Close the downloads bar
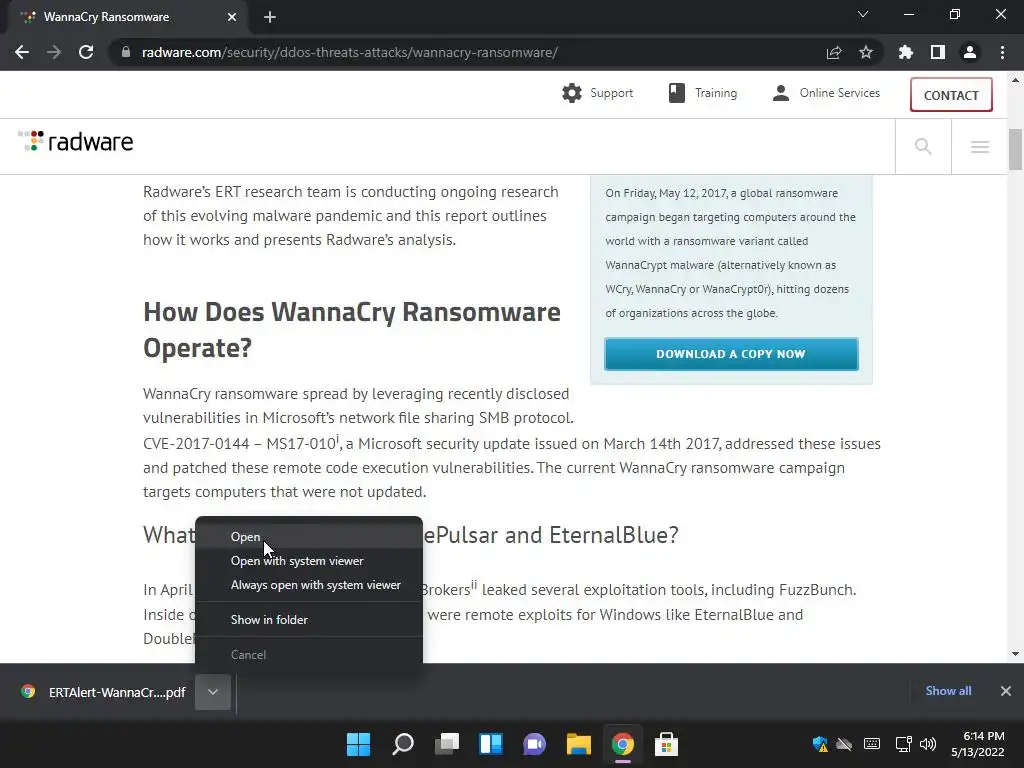Viewport: 1024px width, 768px height. (x=1006, y=691)
